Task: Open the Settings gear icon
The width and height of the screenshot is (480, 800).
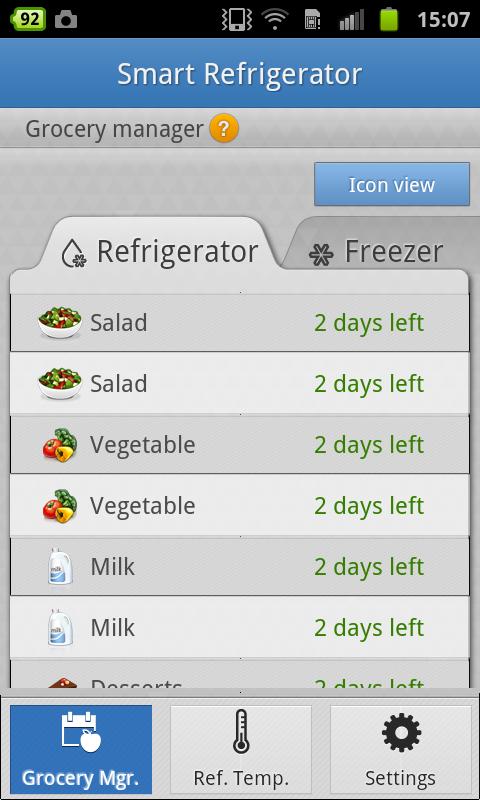Action: tap(401, 733)
